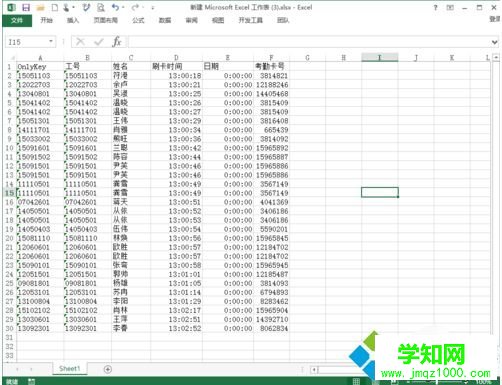Select column I header

click(x=379, y=58)
